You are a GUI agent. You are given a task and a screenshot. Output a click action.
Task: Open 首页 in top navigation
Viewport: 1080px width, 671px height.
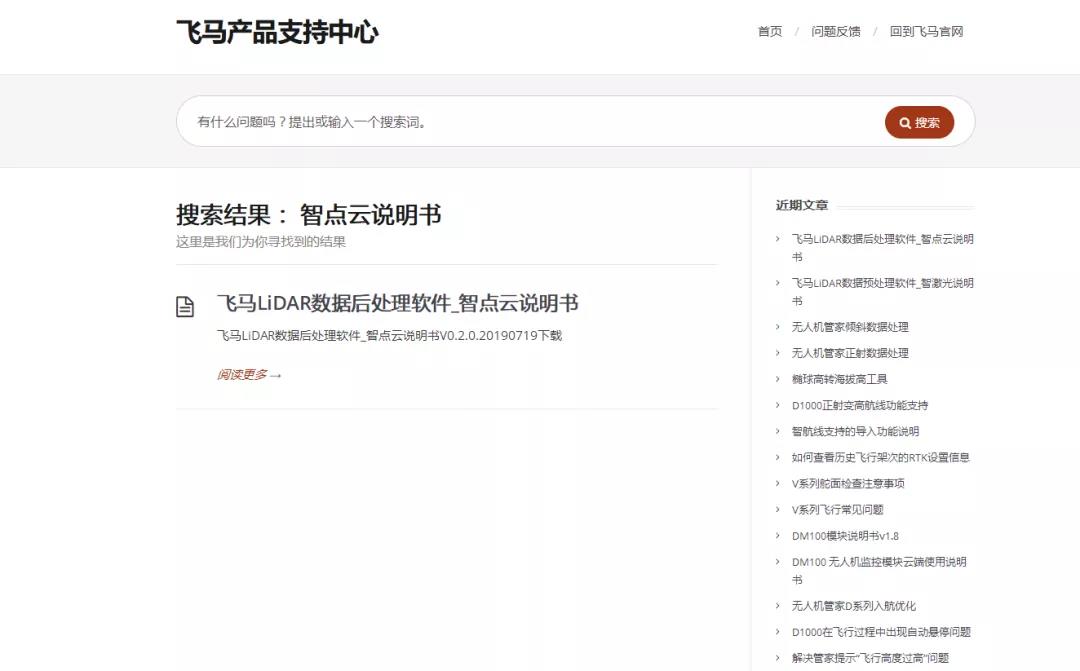(x=769, y=31)
